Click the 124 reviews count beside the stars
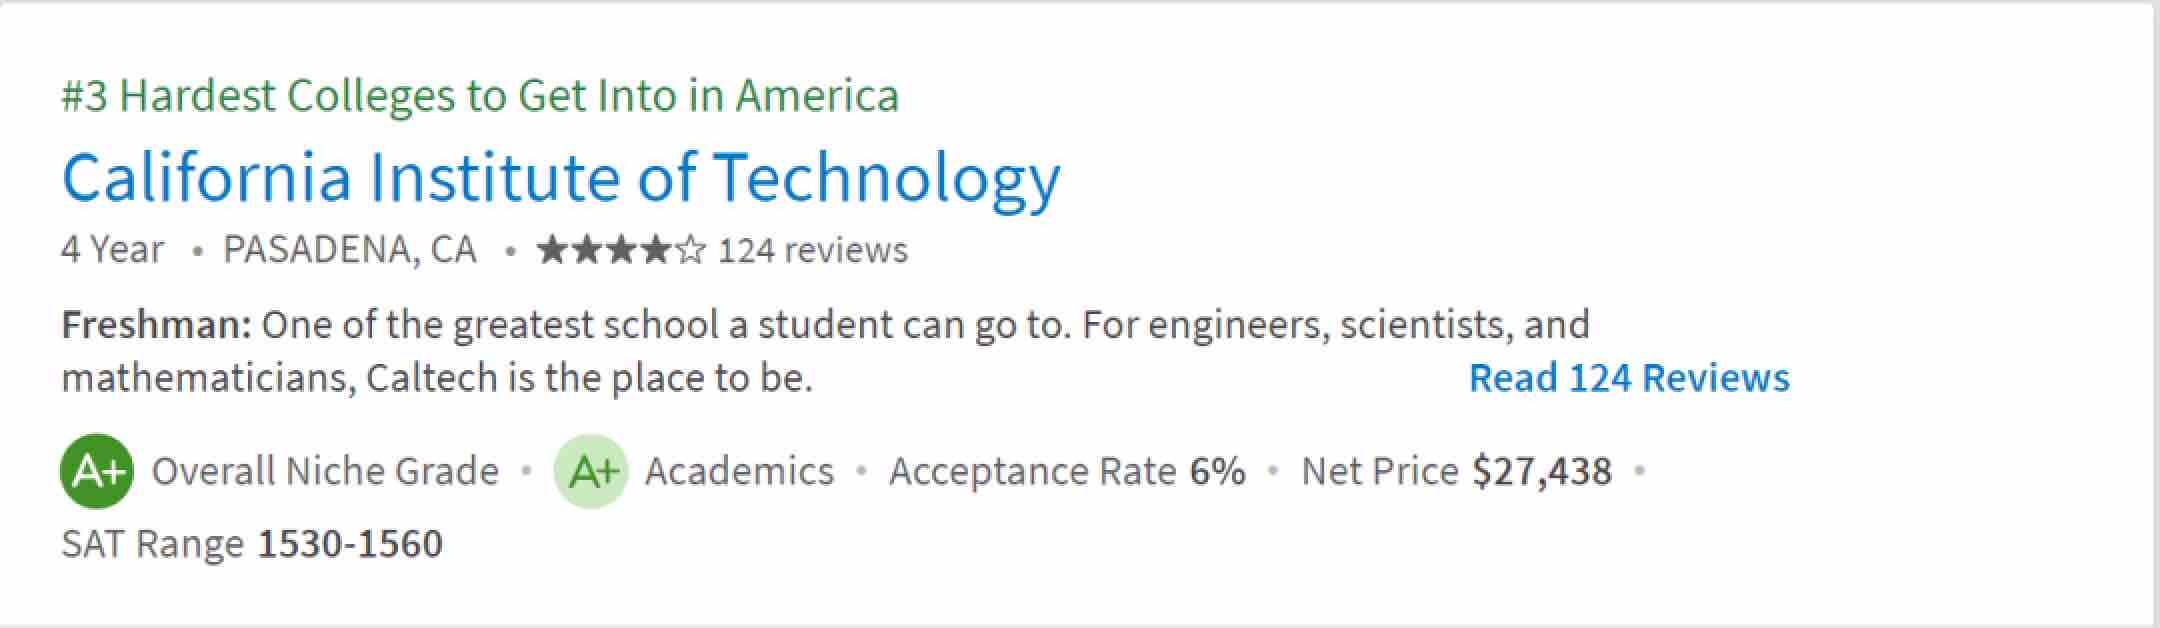 click(812, 250)
